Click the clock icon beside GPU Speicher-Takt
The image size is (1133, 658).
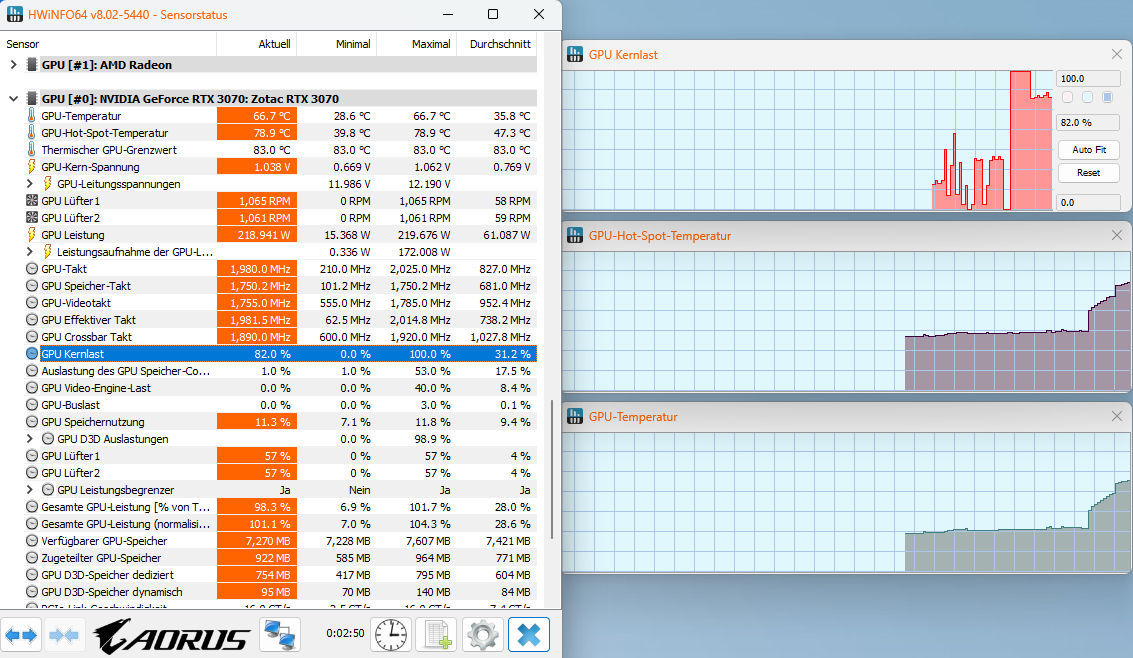[32, 285]
